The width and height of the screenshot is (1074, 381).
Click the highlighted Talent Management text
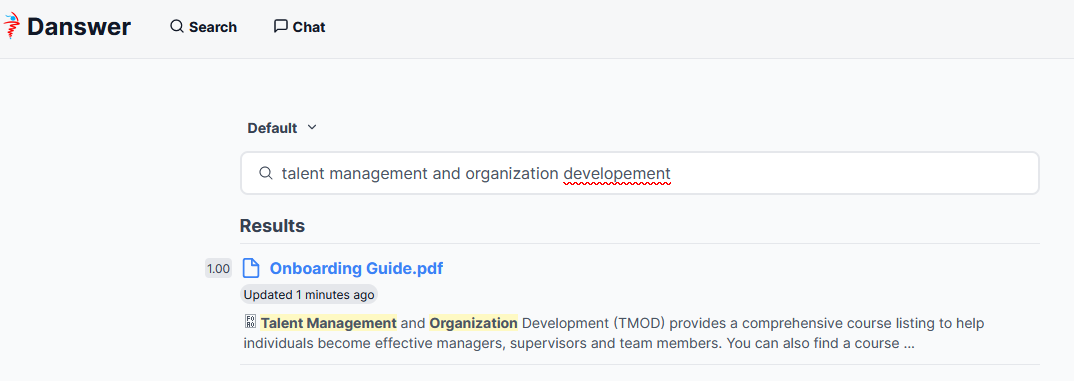(x=329, y=323)
